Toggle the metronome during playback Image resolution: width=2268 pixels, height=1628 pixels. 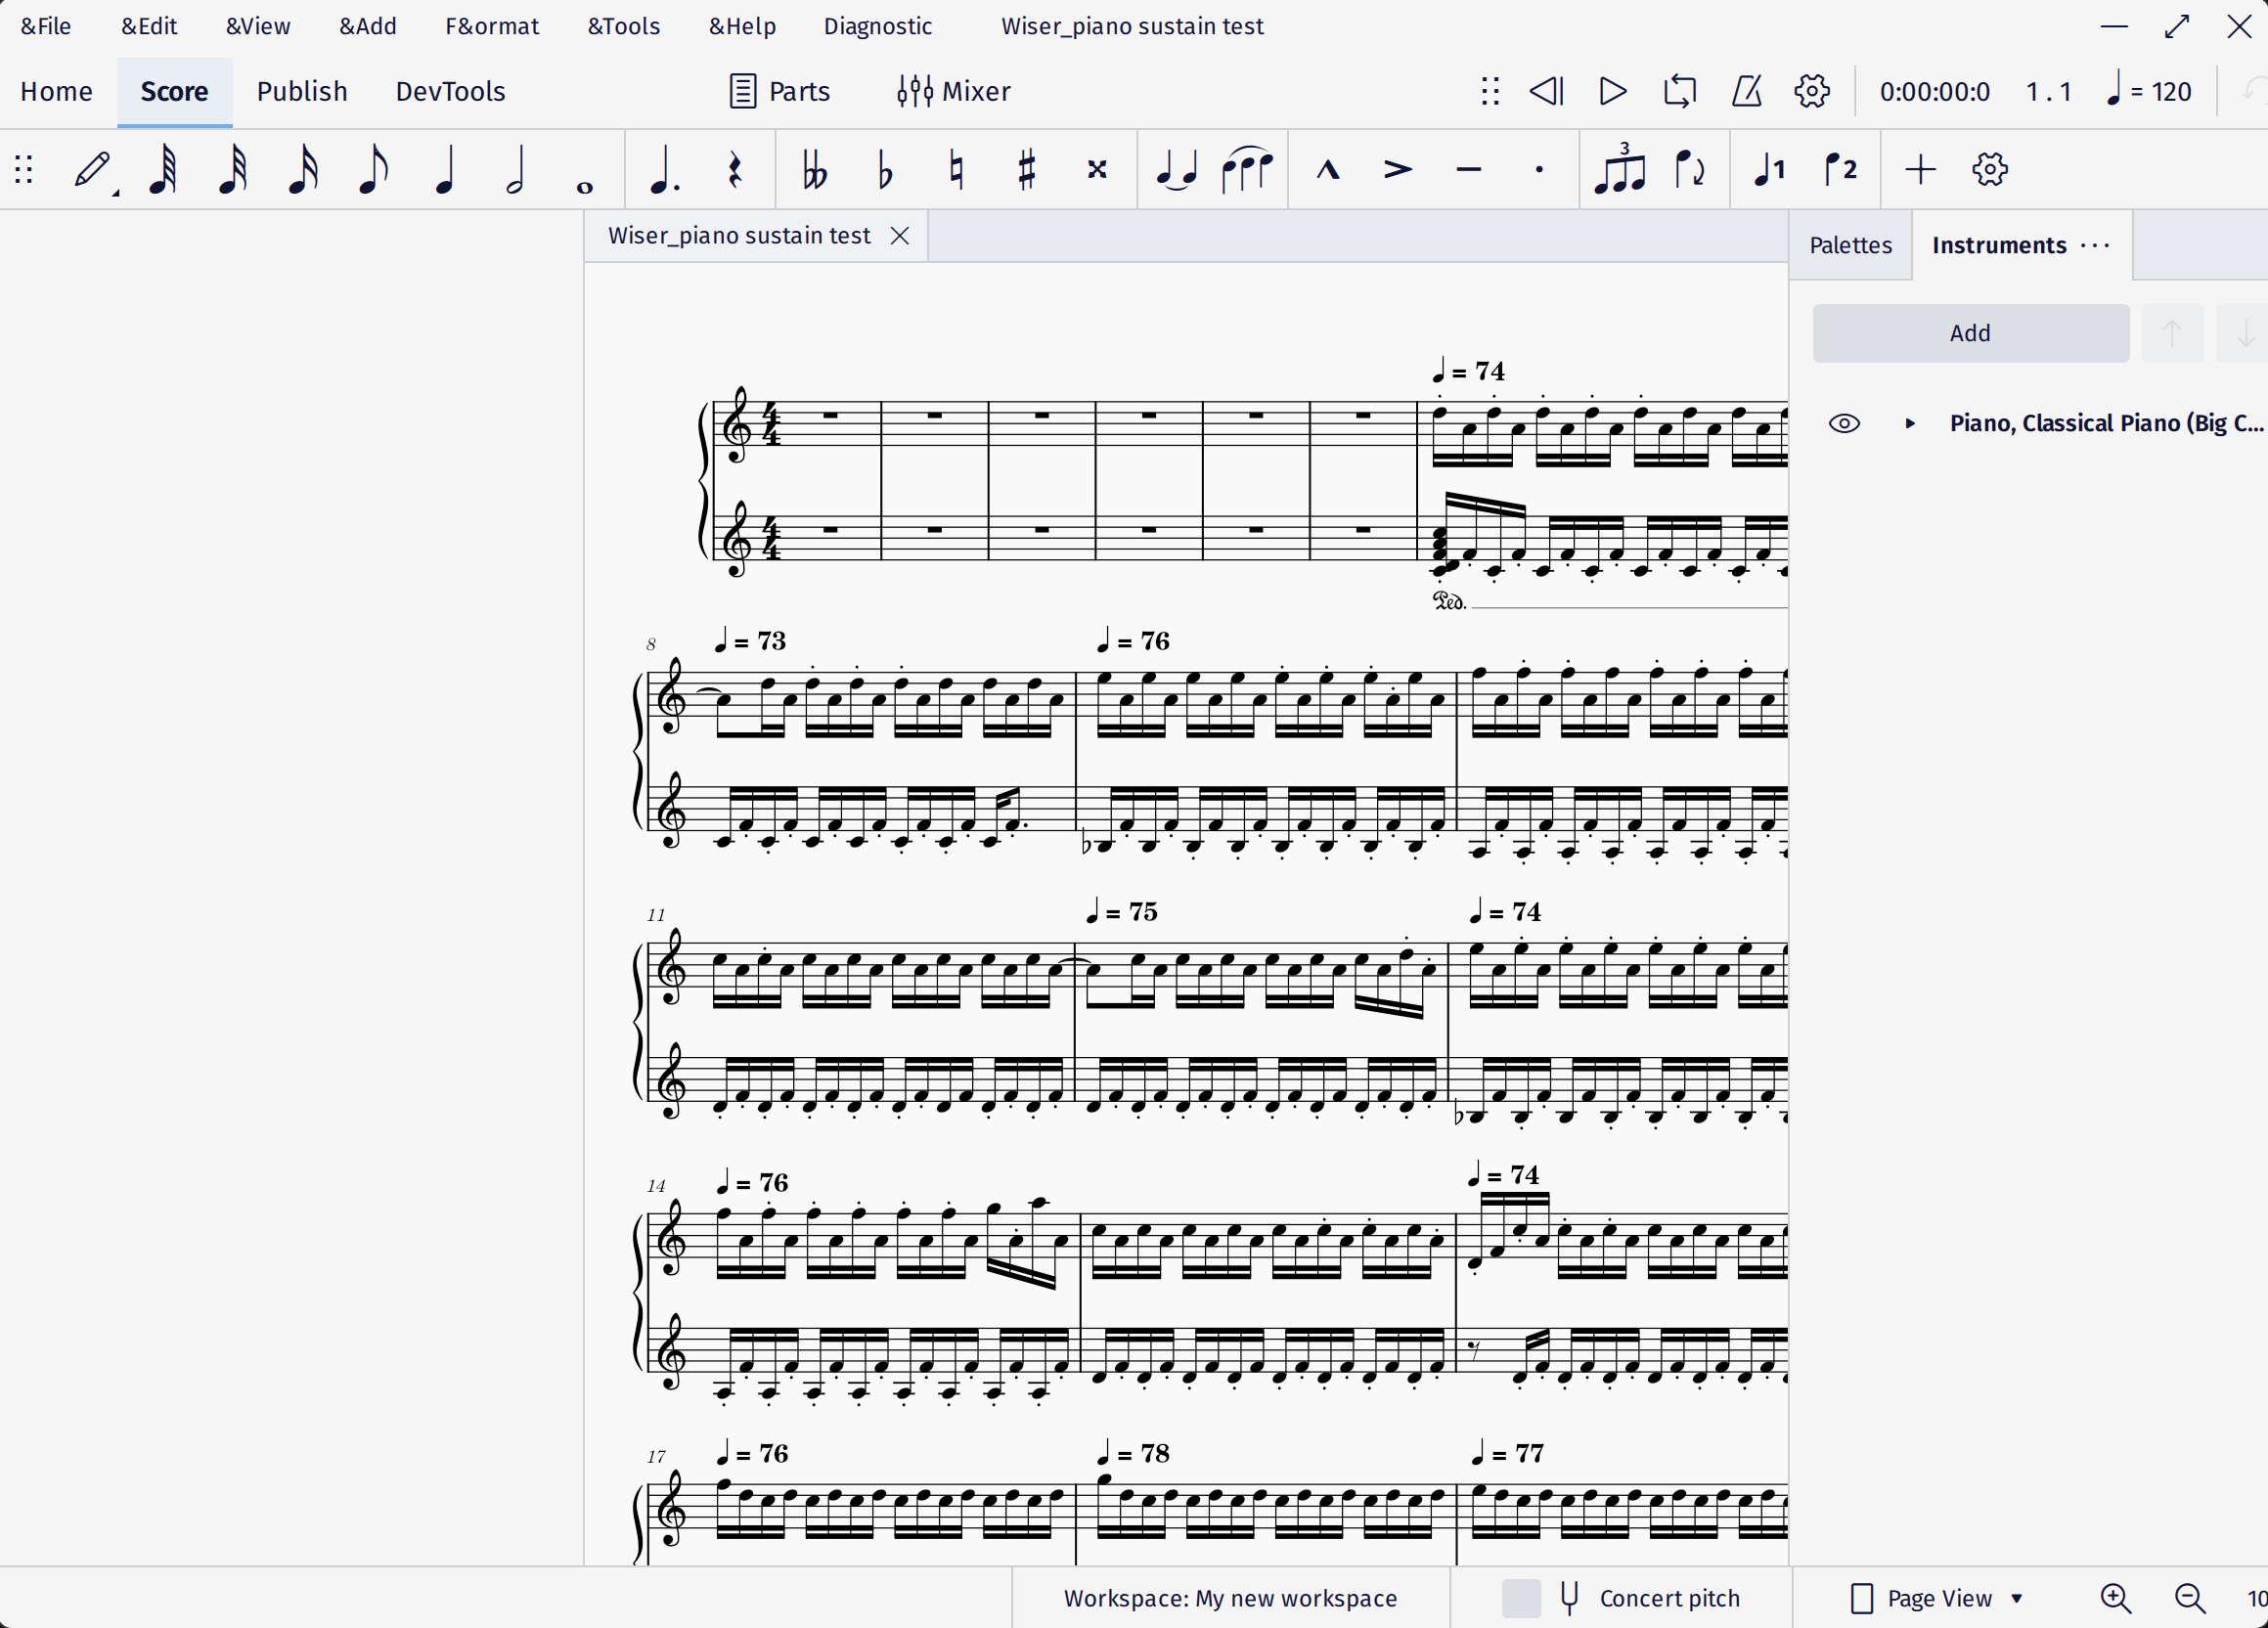coord(1745,91)
